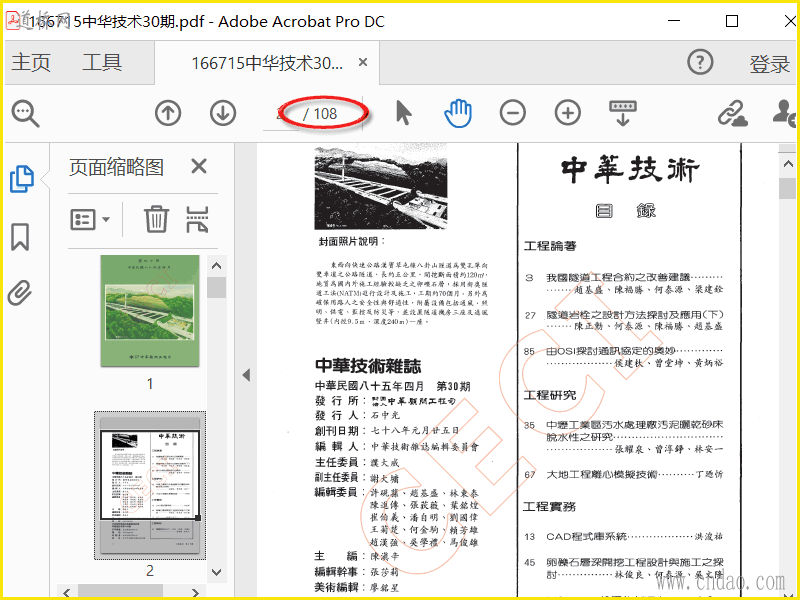Collapse the navigation pane with left triangle
The width and height of the screenshot is (800, 600).
(x=246, y=375)
